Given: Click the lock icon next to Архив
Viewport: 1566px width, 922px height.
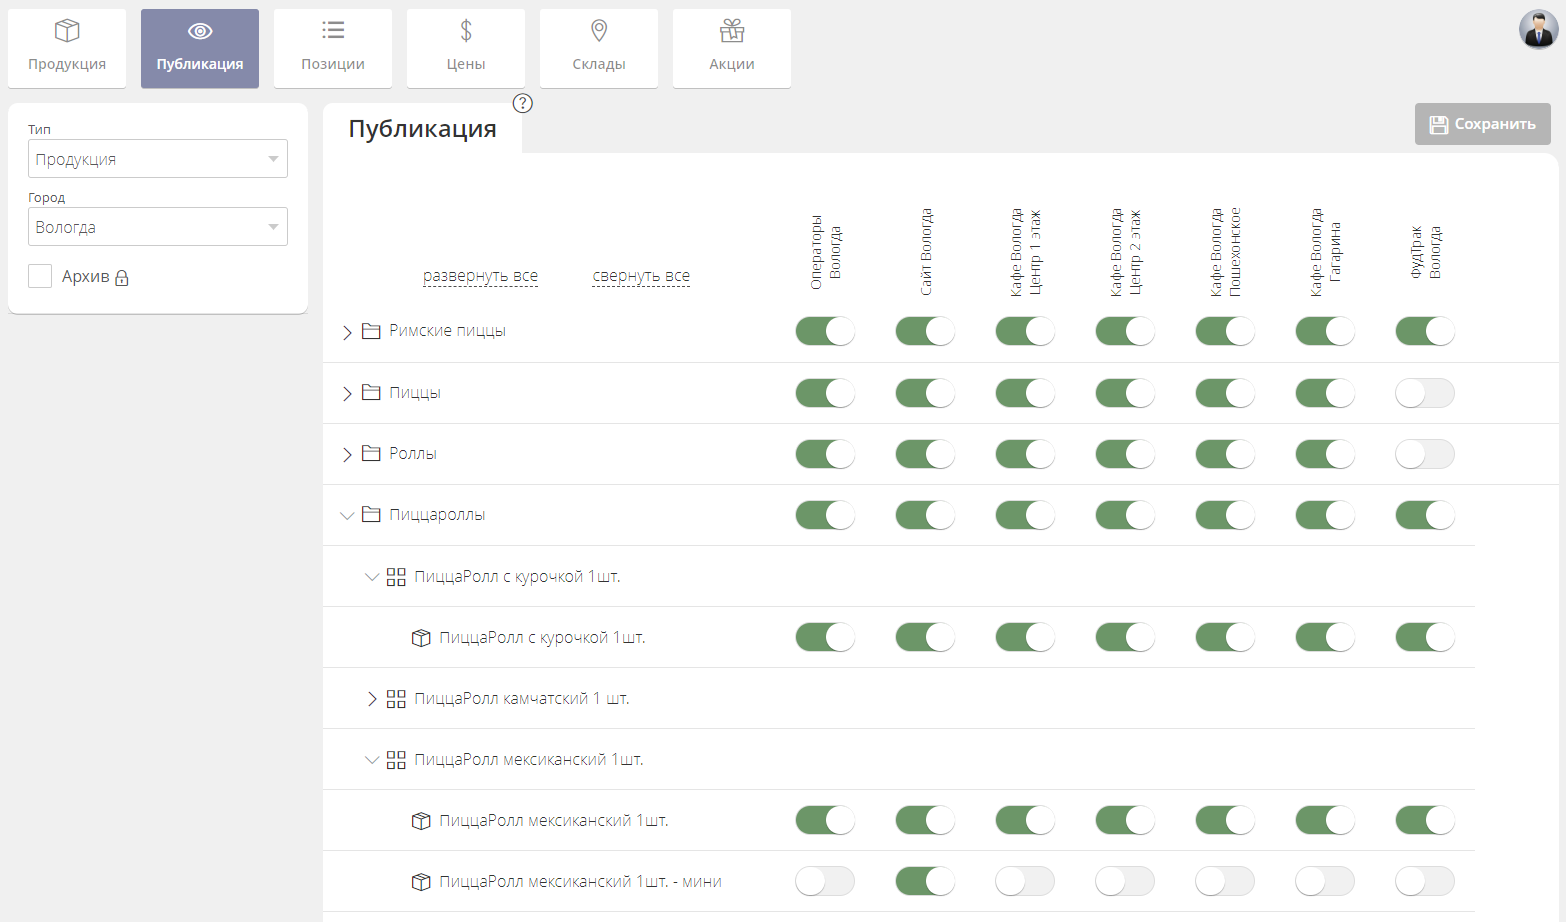Looking at the screenshot, I should (x=122, y=278).
